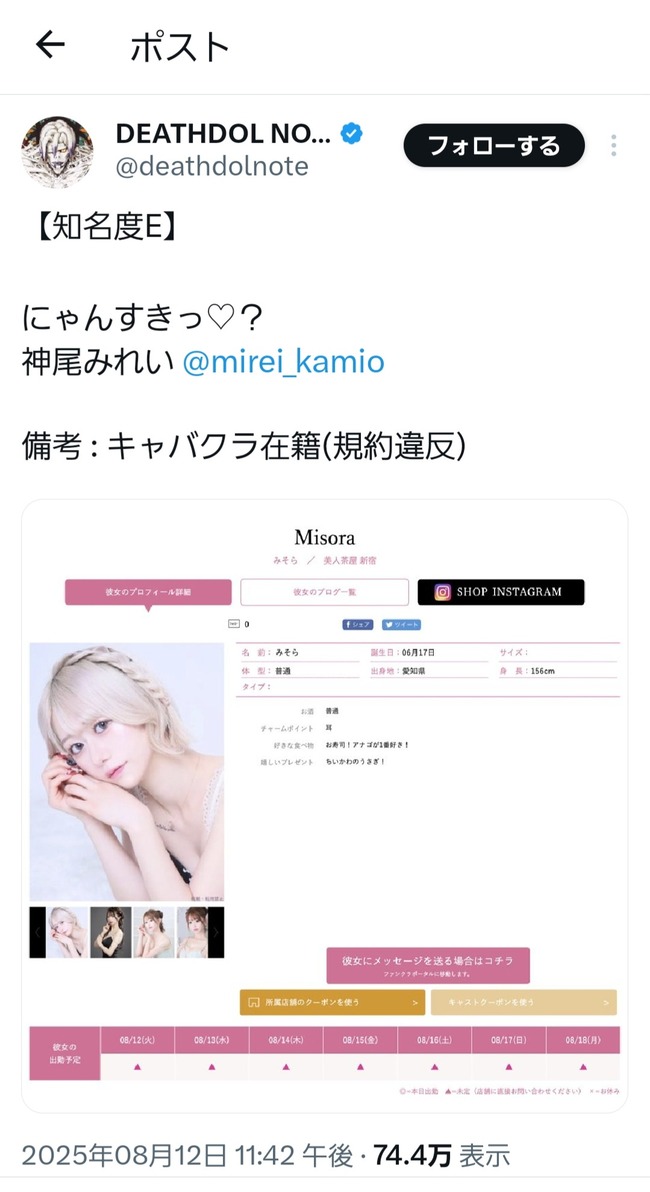Click the small counter icon showing 0

click(234, 624)
